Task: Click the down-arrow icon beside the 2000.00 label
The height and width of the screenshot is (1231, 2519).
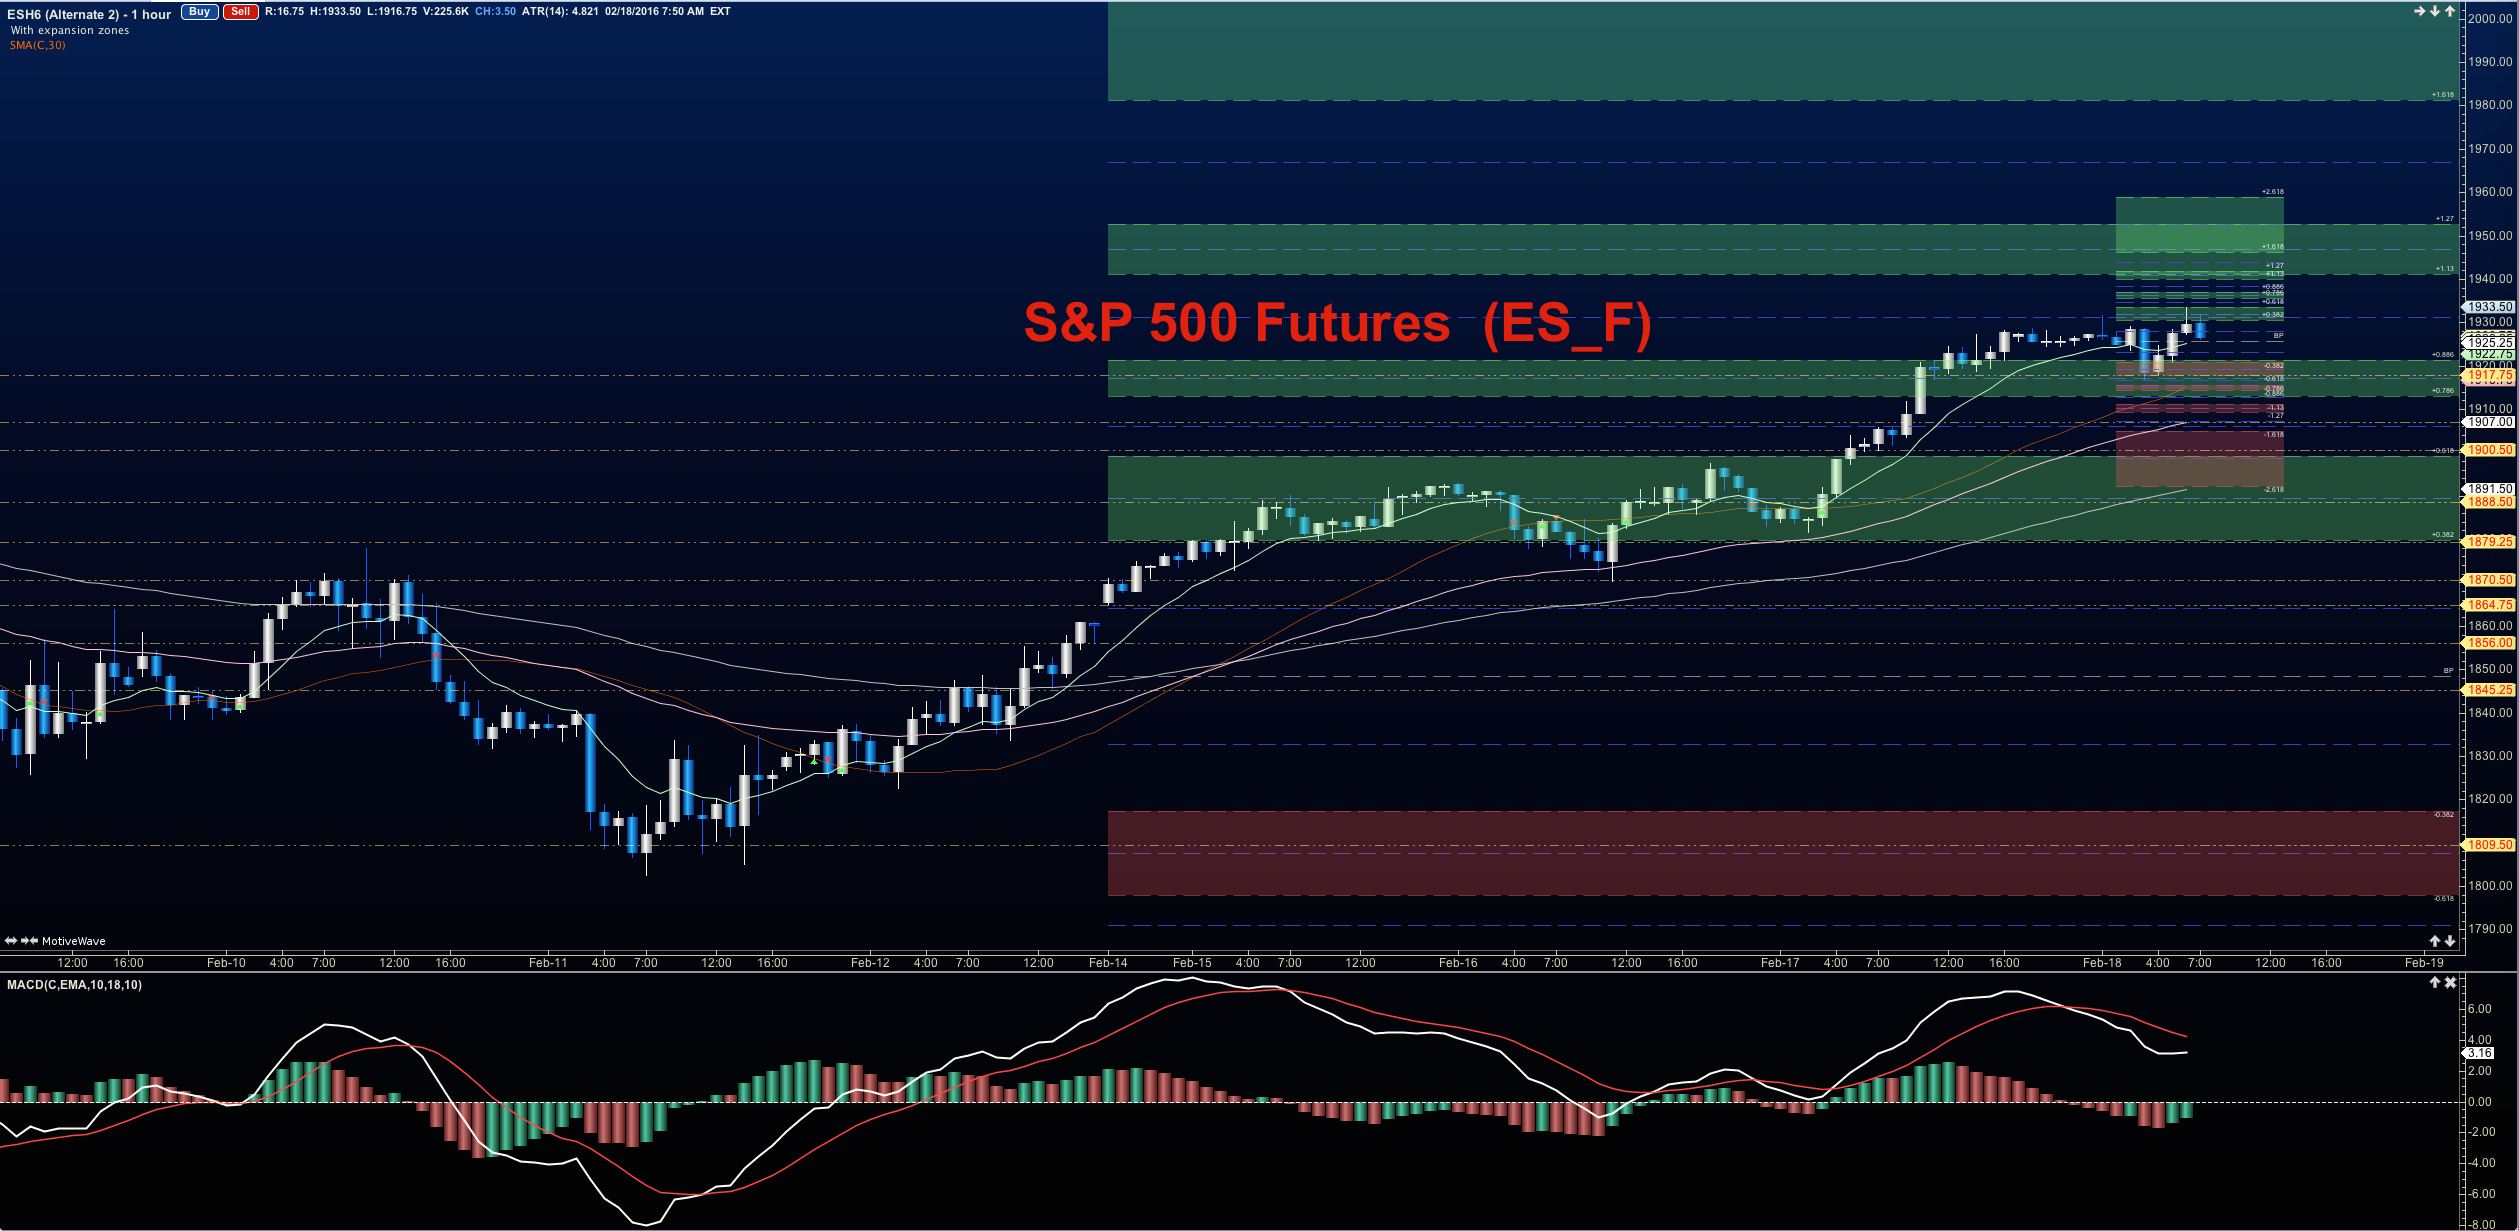Action: coord(2435,11)
